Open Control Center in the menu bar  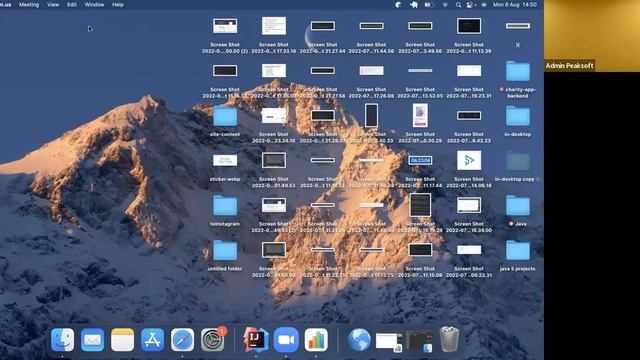click(x=471, y=4)
